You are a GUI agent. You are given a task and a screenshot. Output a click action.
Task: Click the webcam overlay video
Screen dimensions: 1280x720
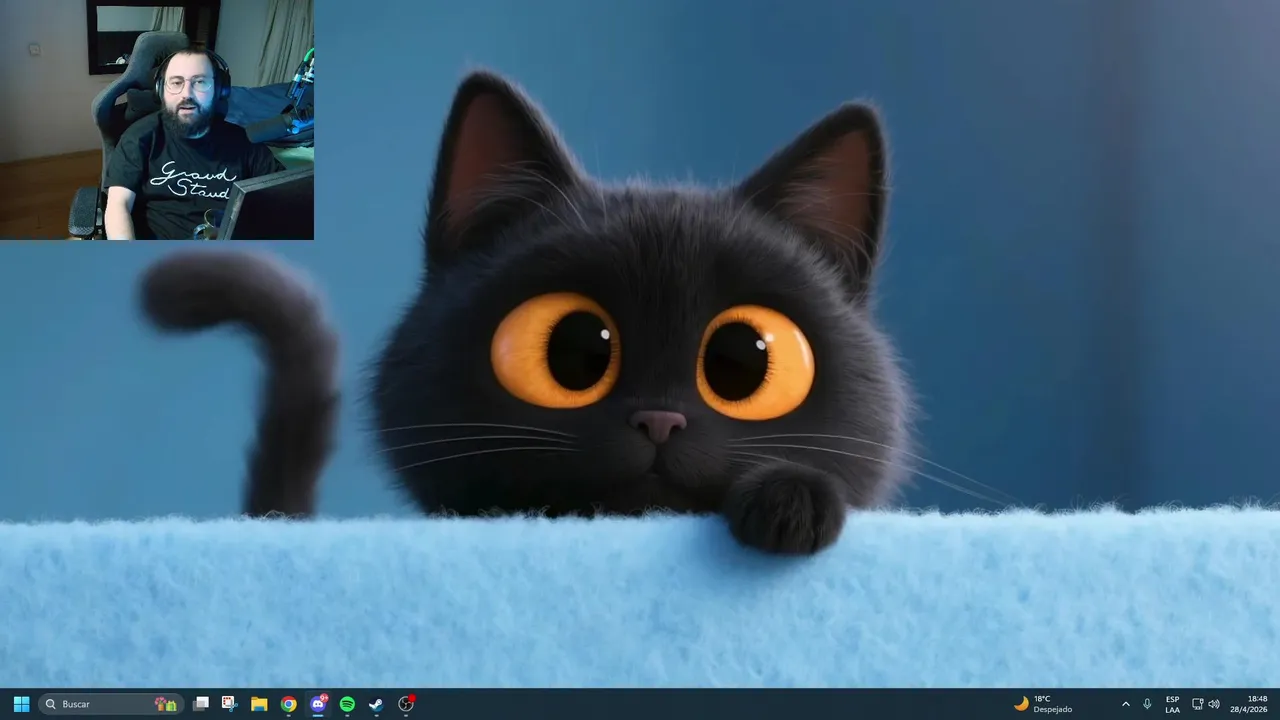157,120
